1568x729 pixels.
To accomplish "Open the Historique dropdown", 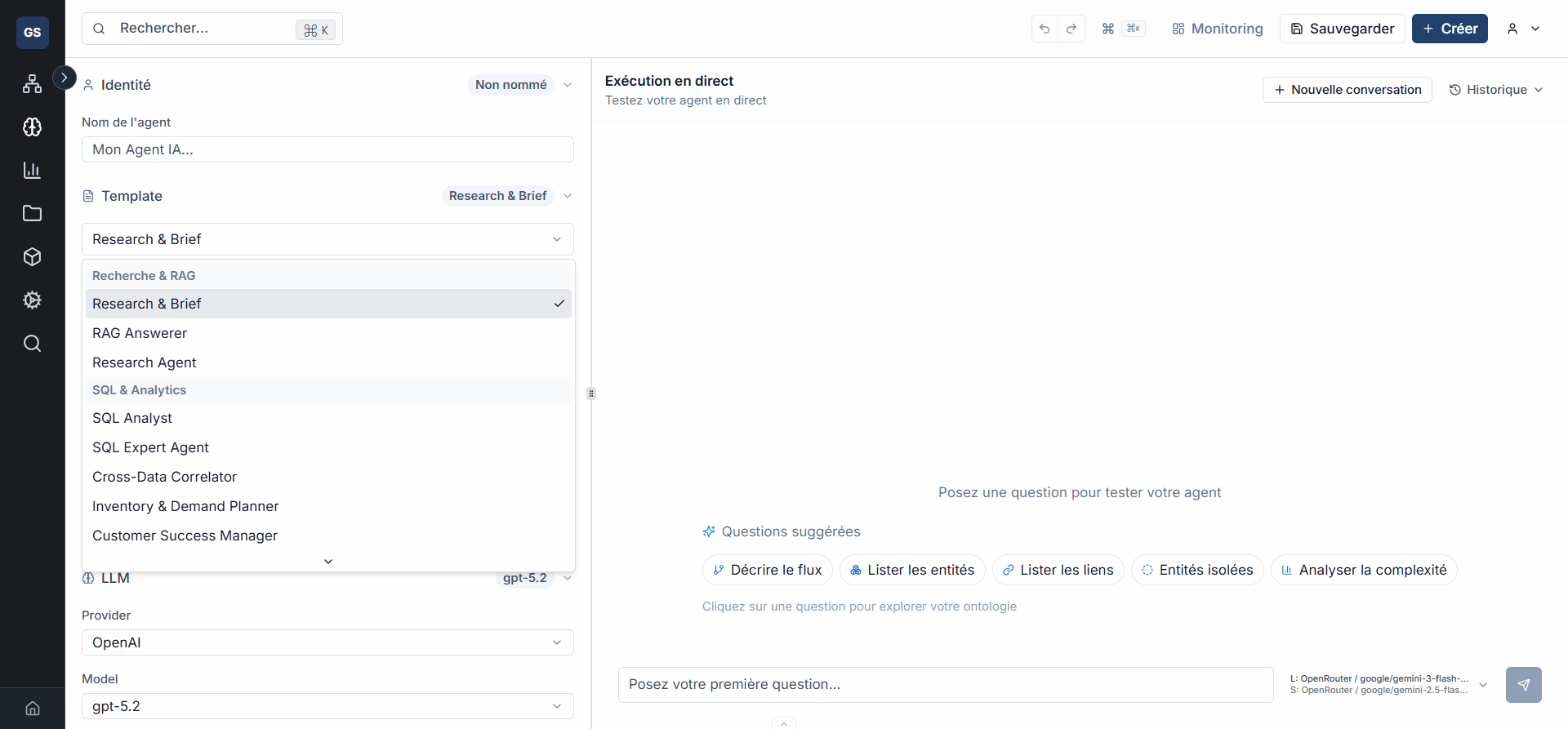I will (1495, 90).
